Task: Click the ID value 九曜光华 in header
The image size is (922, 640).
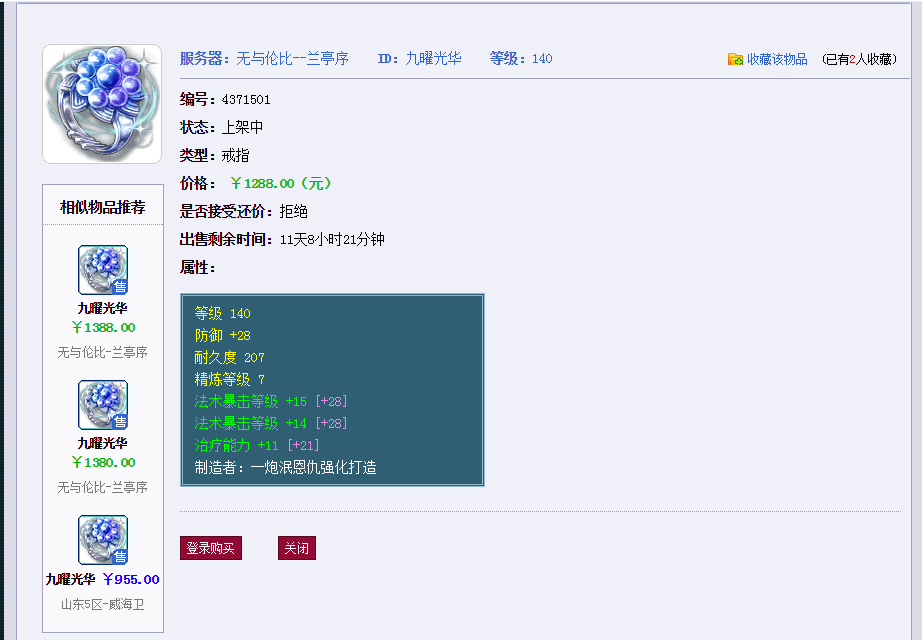Action: coord(433,58)
